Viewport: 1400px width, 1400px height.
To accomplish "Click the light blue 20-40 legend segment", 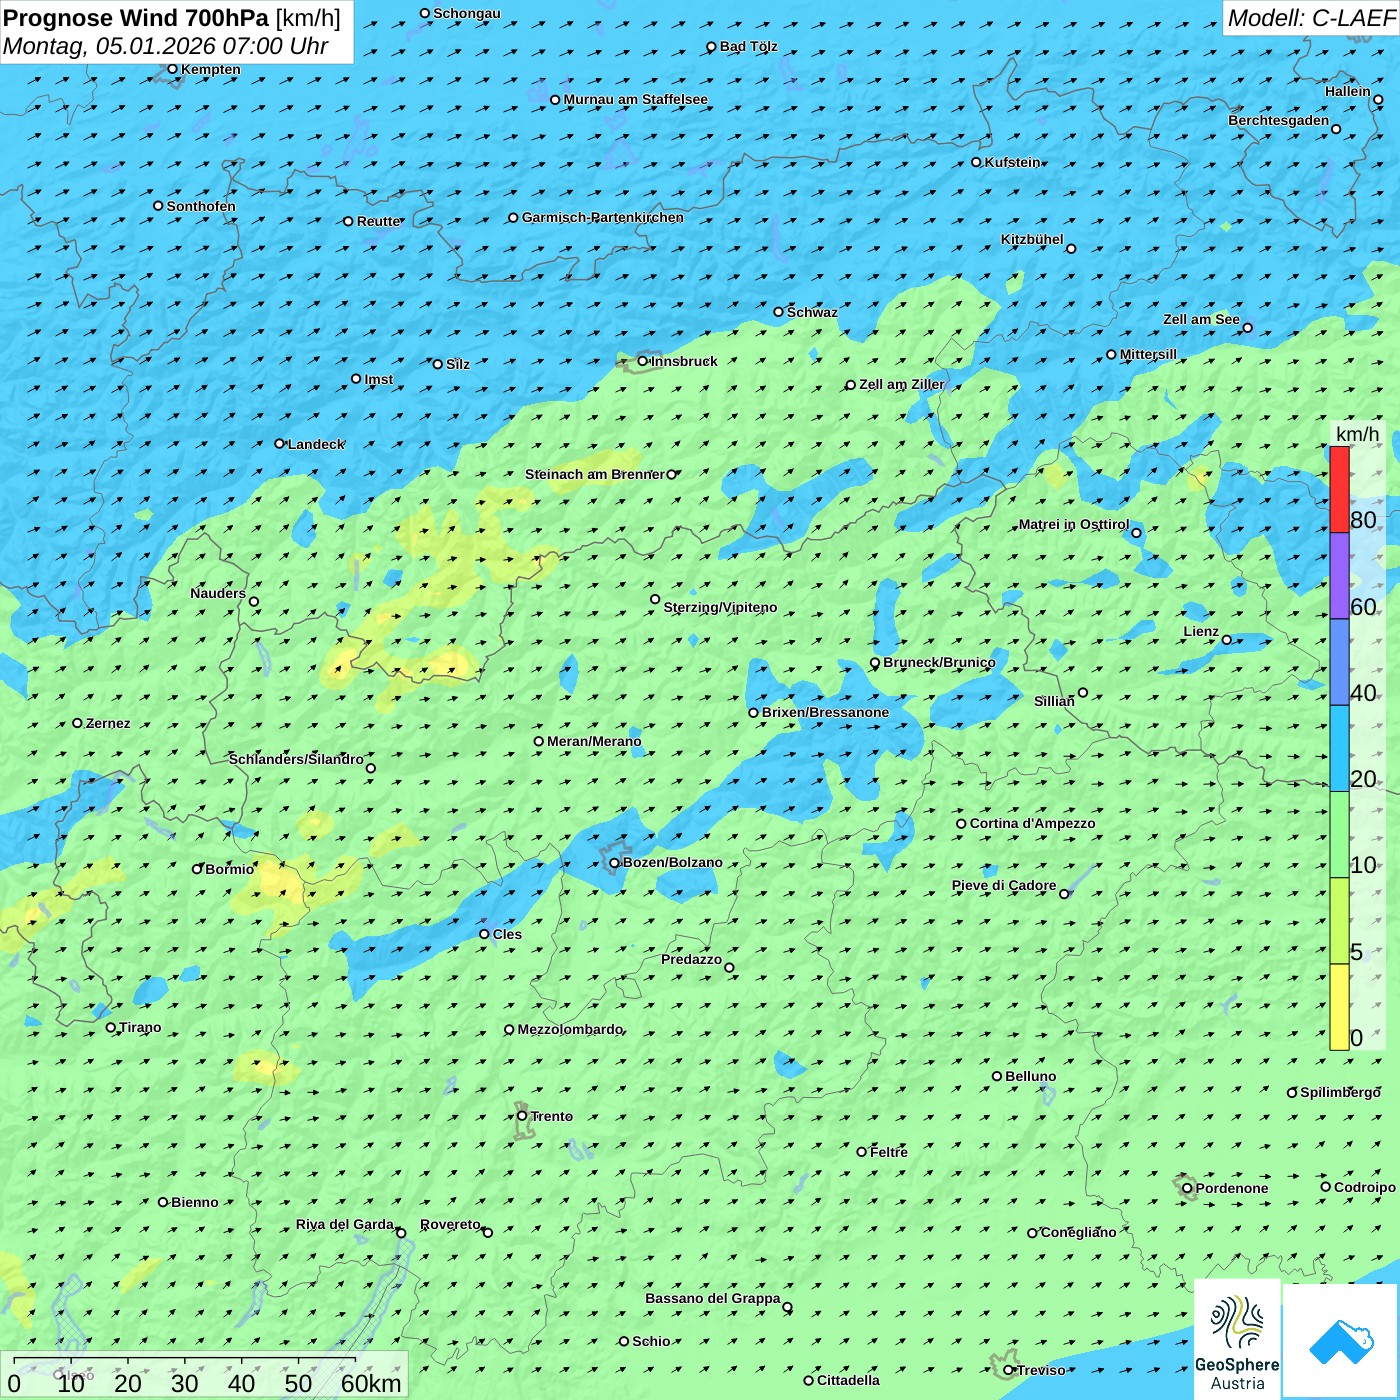I will pos(1339,748).
